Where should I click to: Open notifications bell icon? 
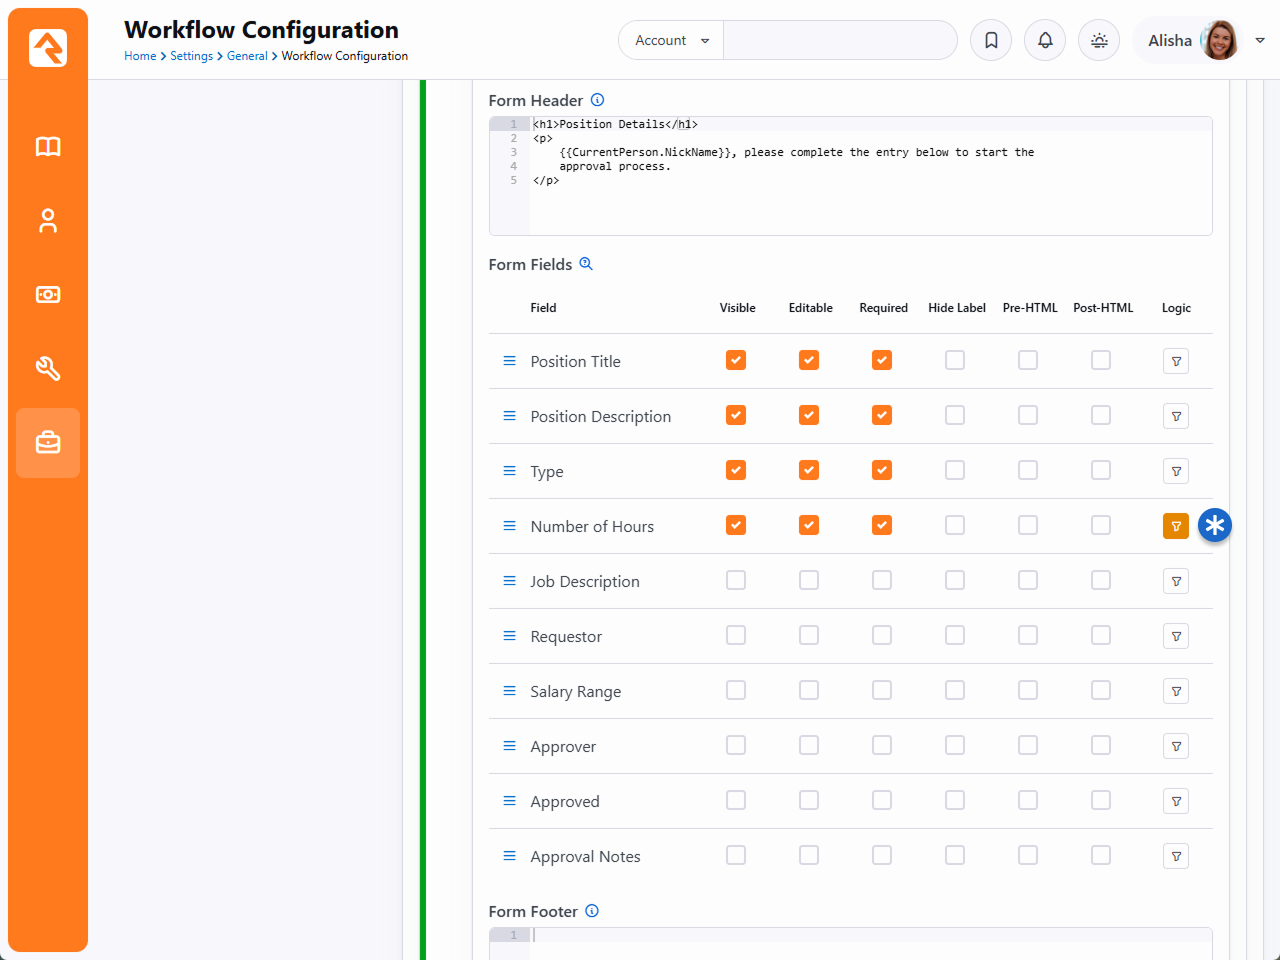point(1045,40)
